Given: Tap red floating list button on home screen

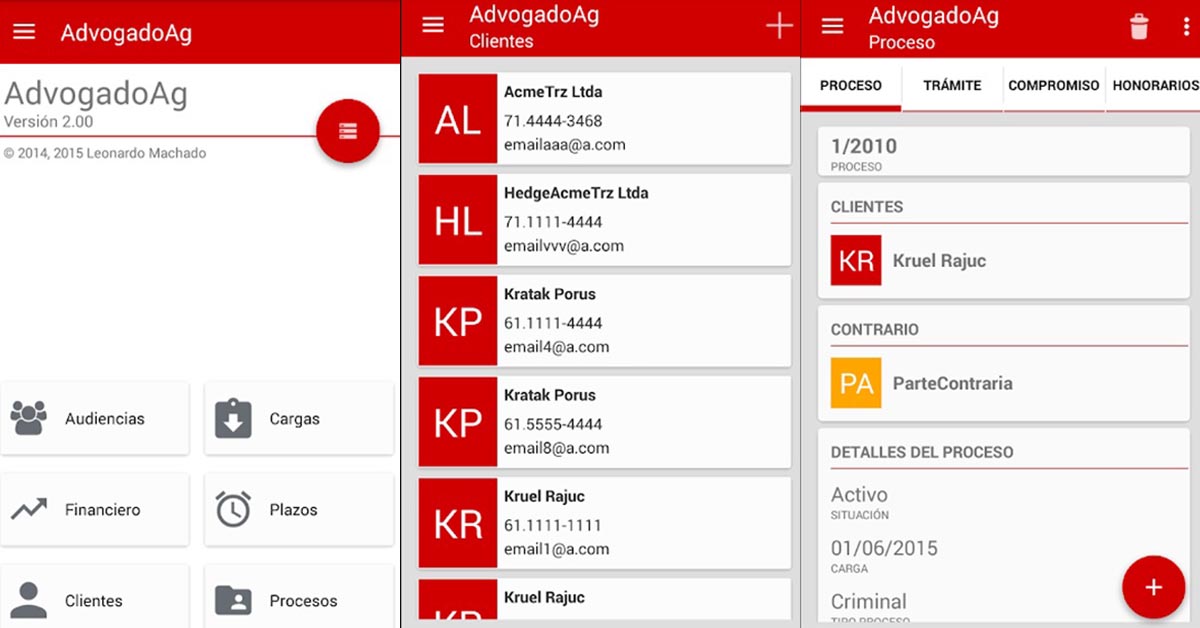Looking at the screenshot, I should click(x=348, y=130).
